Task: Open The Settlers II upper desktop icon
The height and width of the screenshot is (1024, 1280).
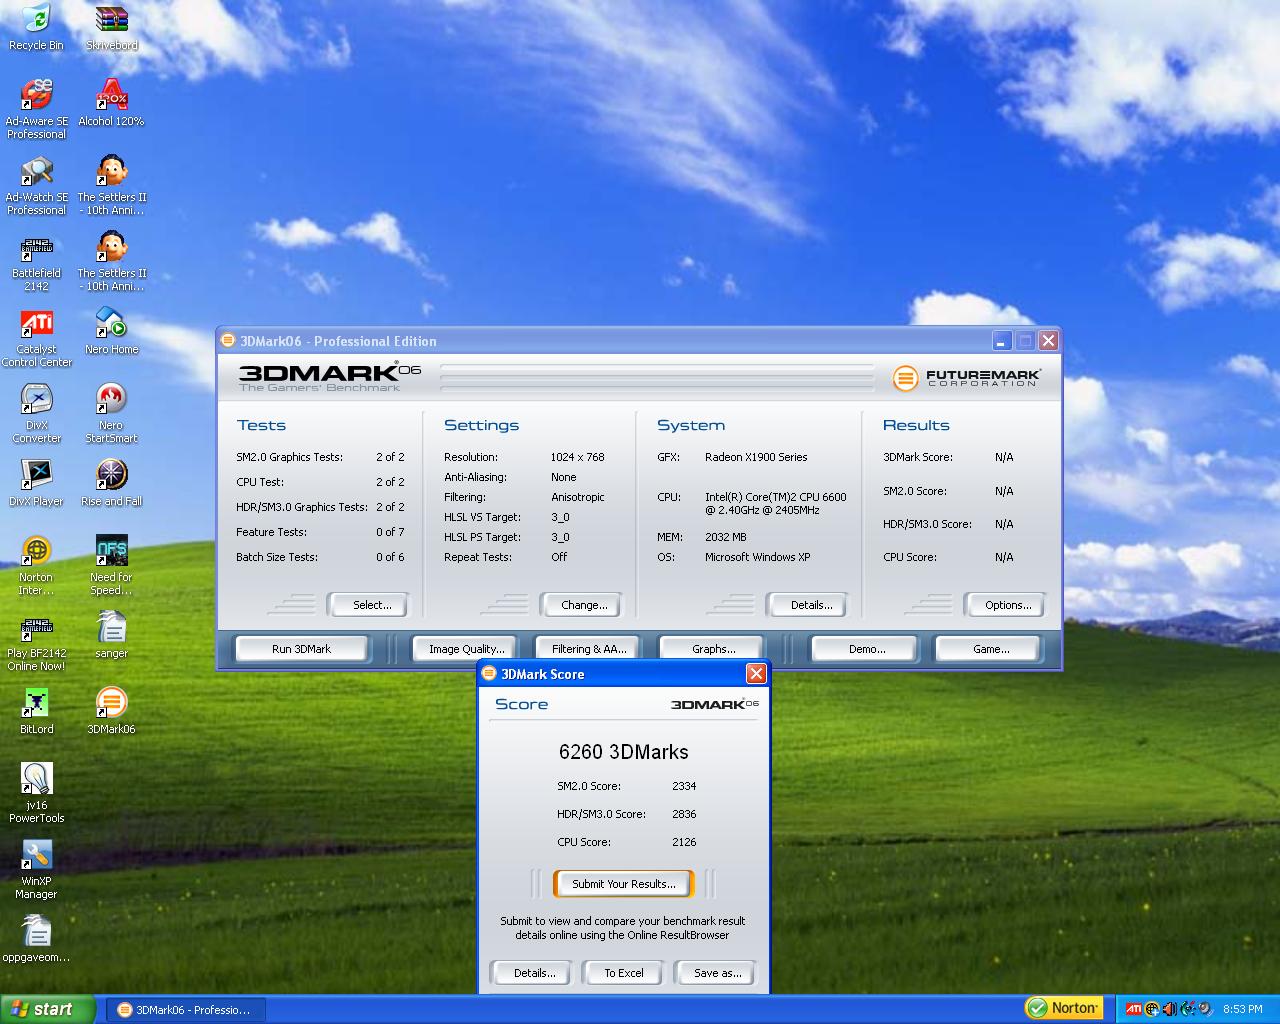Action: click(x=111, y=185)
